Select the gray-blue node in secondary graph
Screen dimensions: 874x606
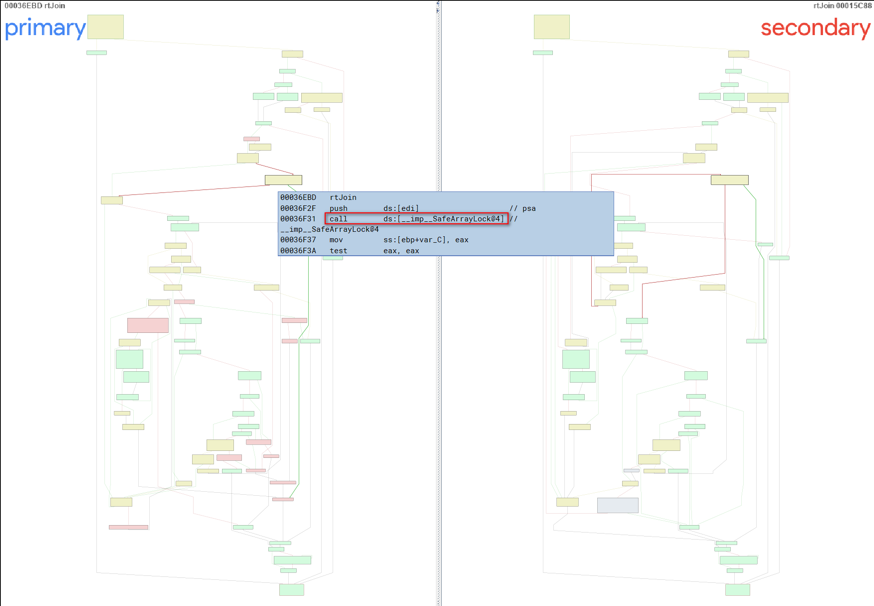coord(617,505)
